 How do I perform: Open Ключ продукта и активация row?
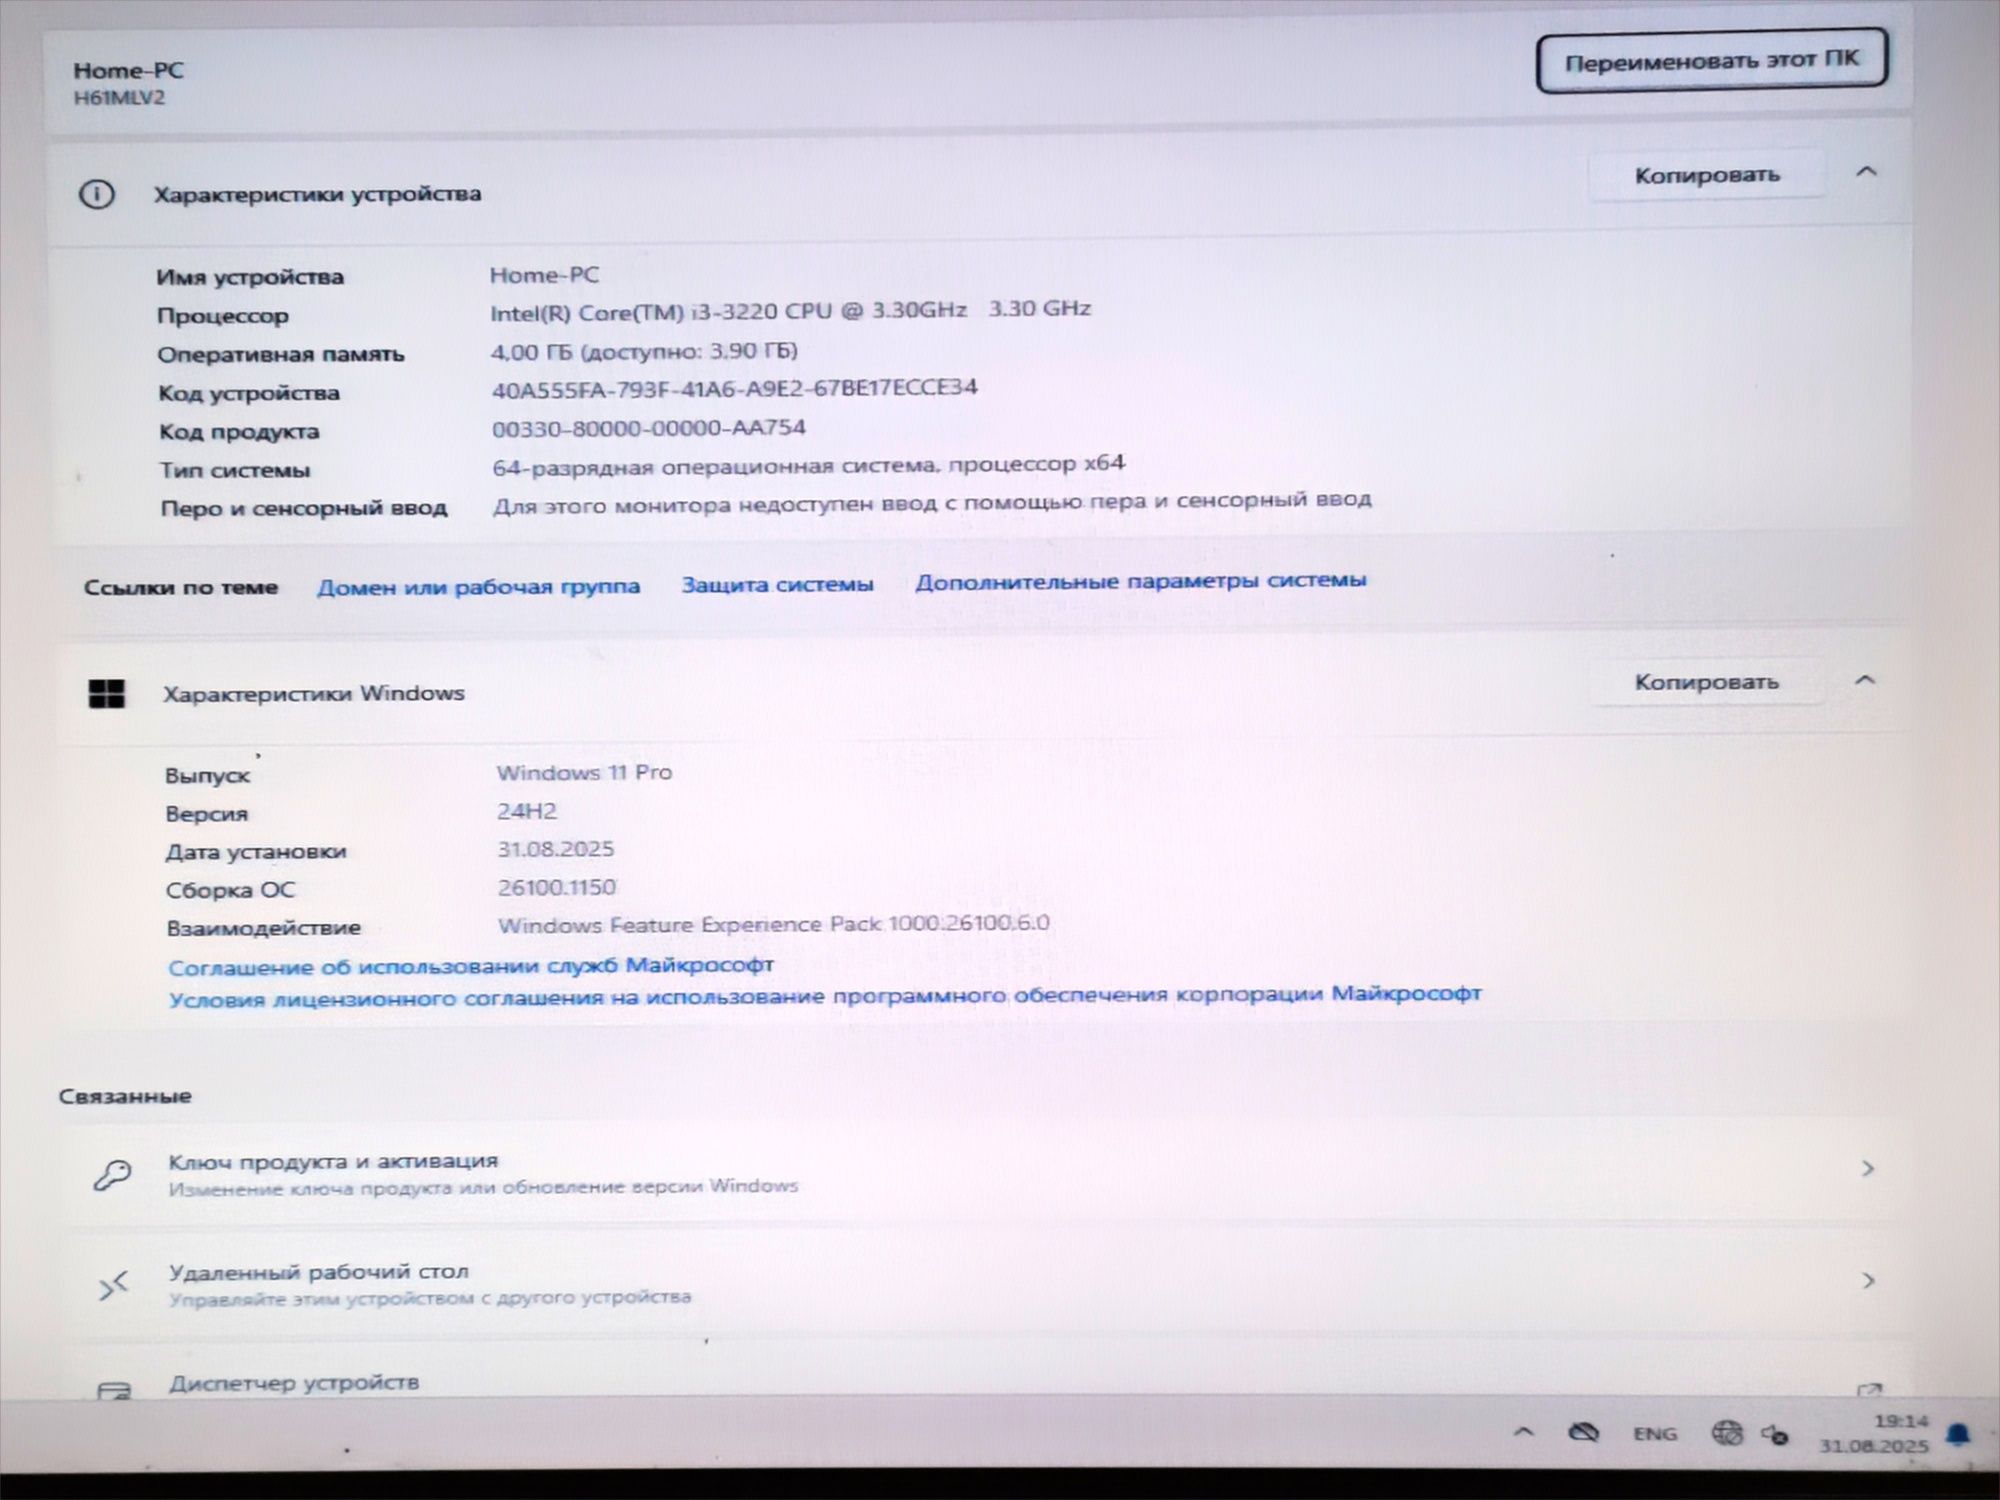tap(985, 1172)
